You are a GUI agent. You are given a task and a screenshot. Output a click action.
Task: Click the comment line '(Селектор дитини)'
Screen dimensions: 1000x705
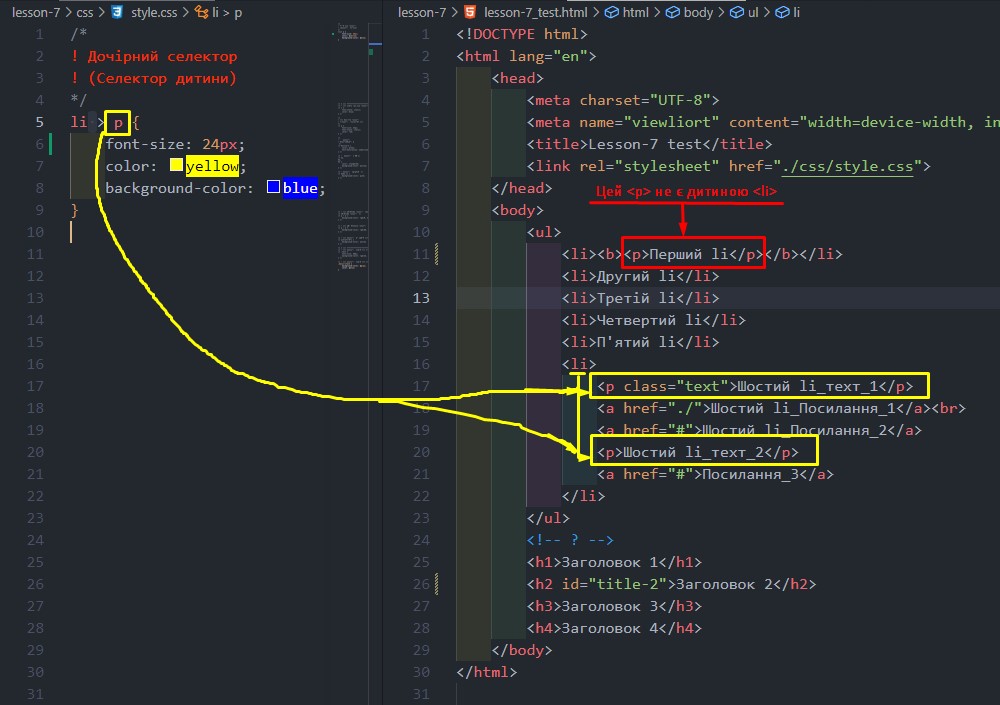coord(154,78)
